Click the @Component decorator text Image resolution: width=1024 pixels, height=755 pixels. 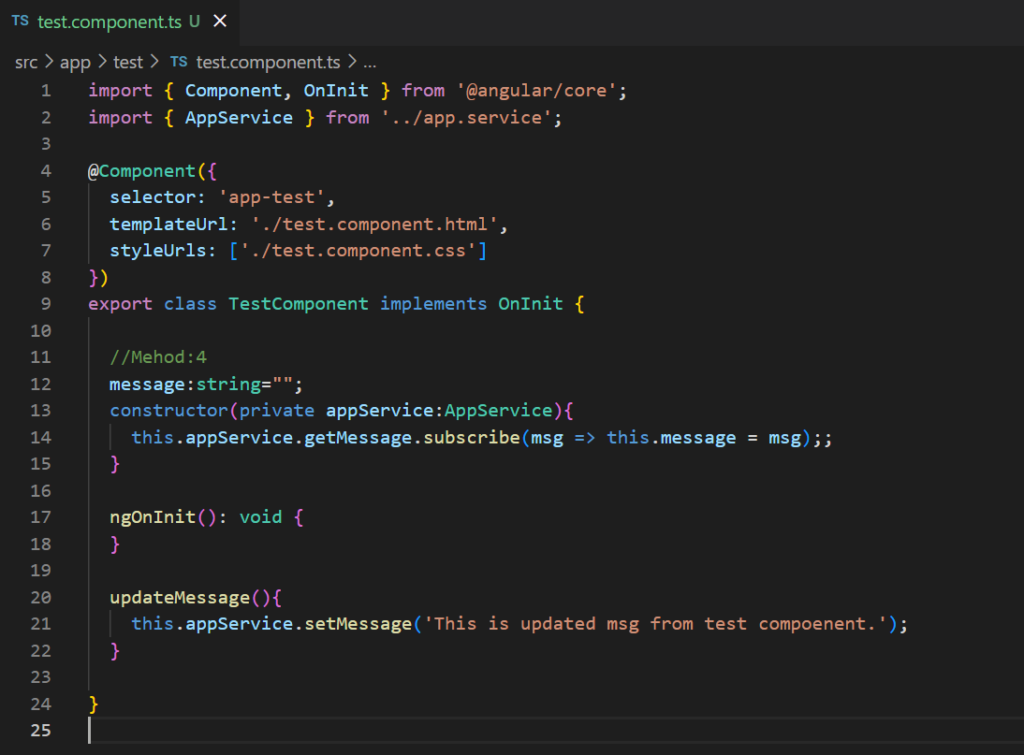tap(142, 171)
